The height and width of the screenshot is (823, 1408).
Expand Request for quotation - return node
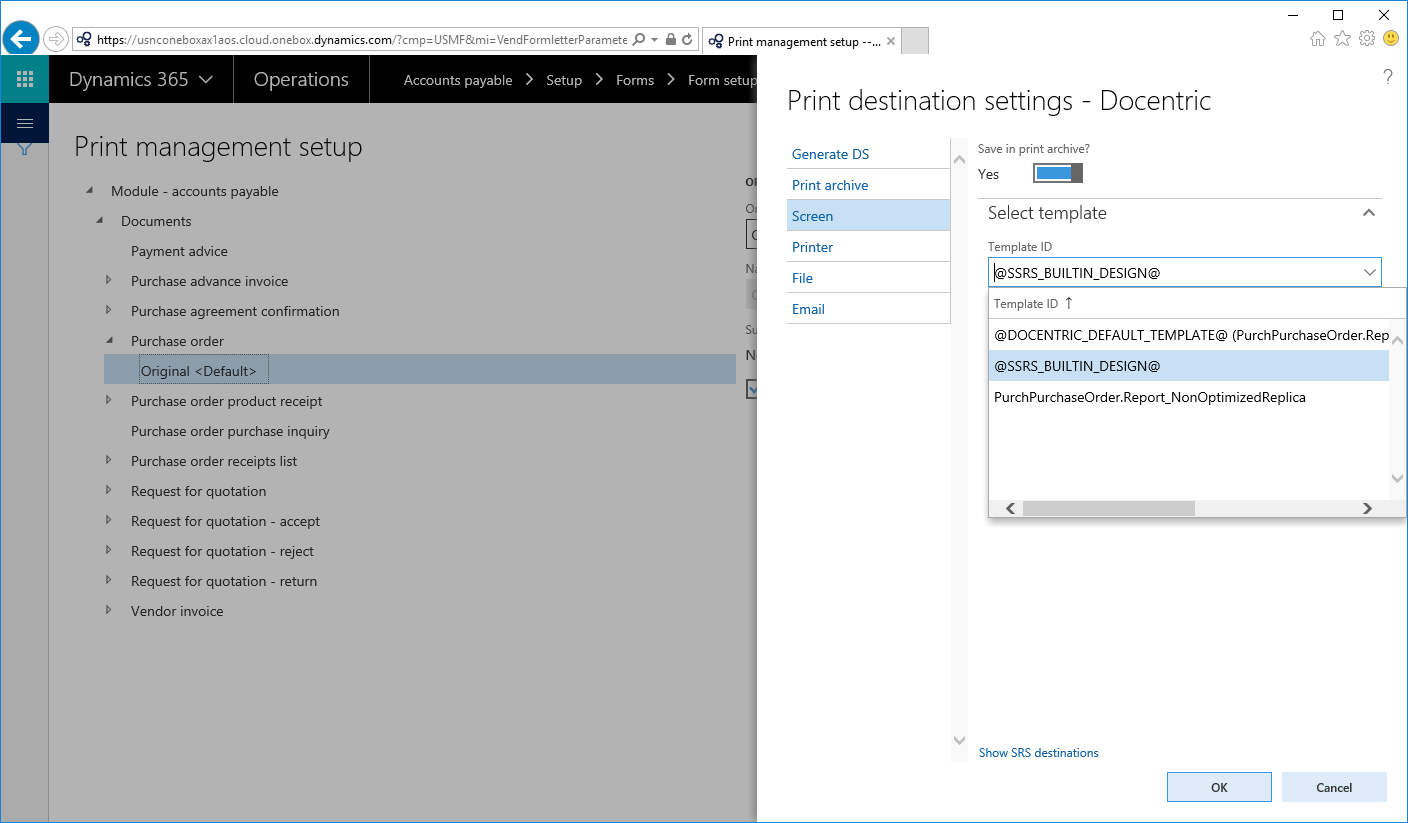[109, 581]
